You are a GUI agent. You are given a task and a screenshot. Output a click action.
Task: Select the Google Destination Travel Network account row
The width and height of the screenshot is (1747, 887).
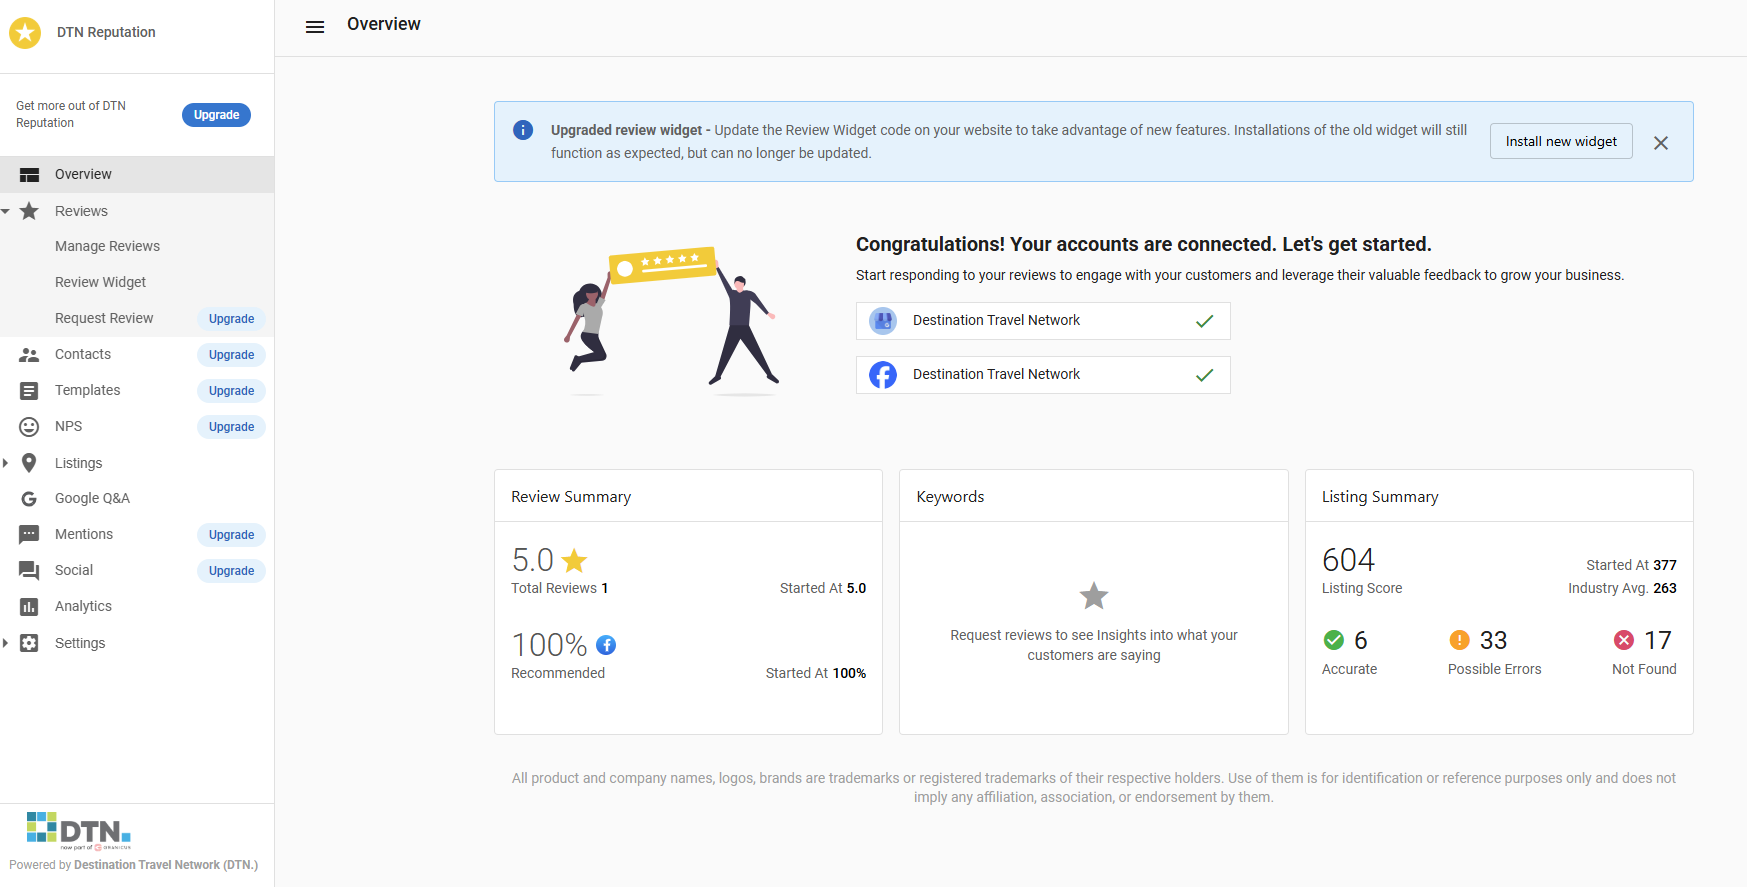(1043, 321)
